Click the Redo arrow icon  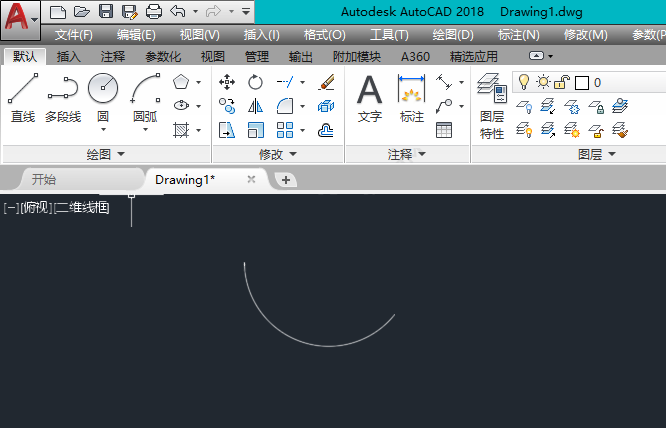[213, 11]
